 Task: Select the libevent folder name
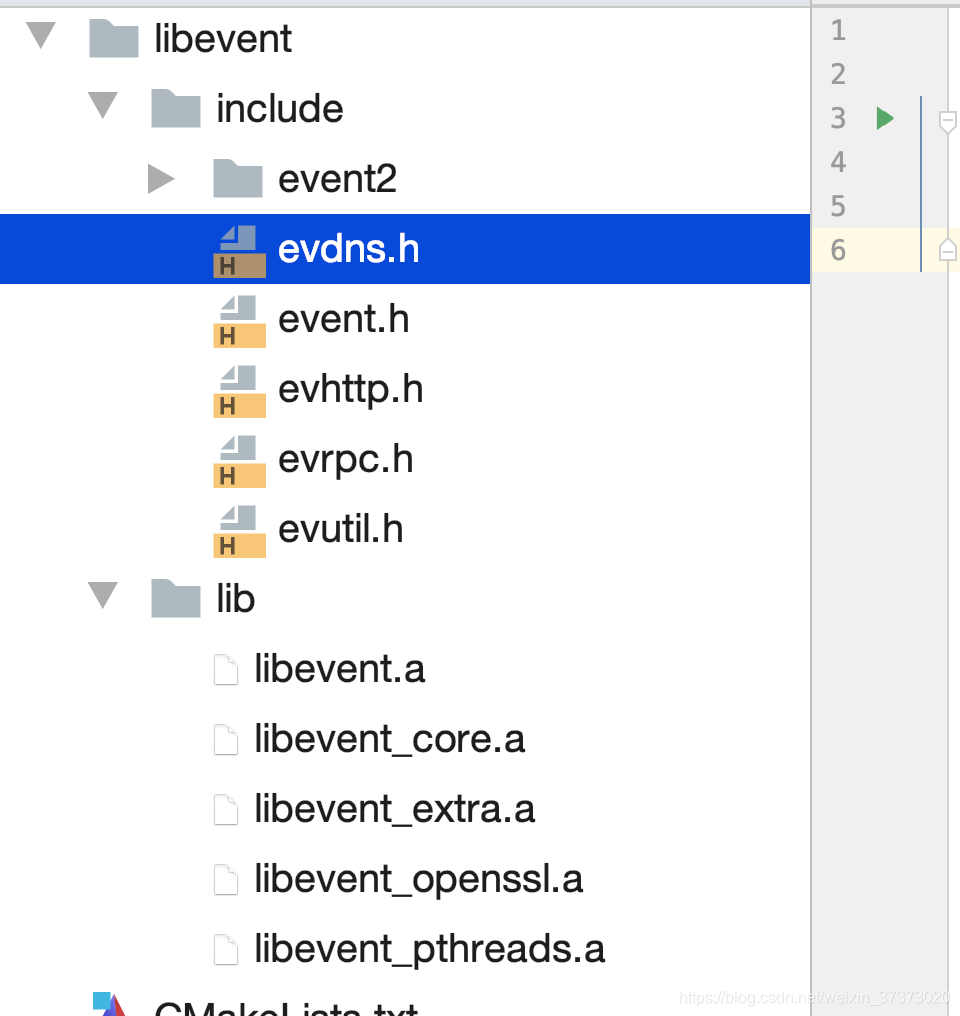[223, 39]
